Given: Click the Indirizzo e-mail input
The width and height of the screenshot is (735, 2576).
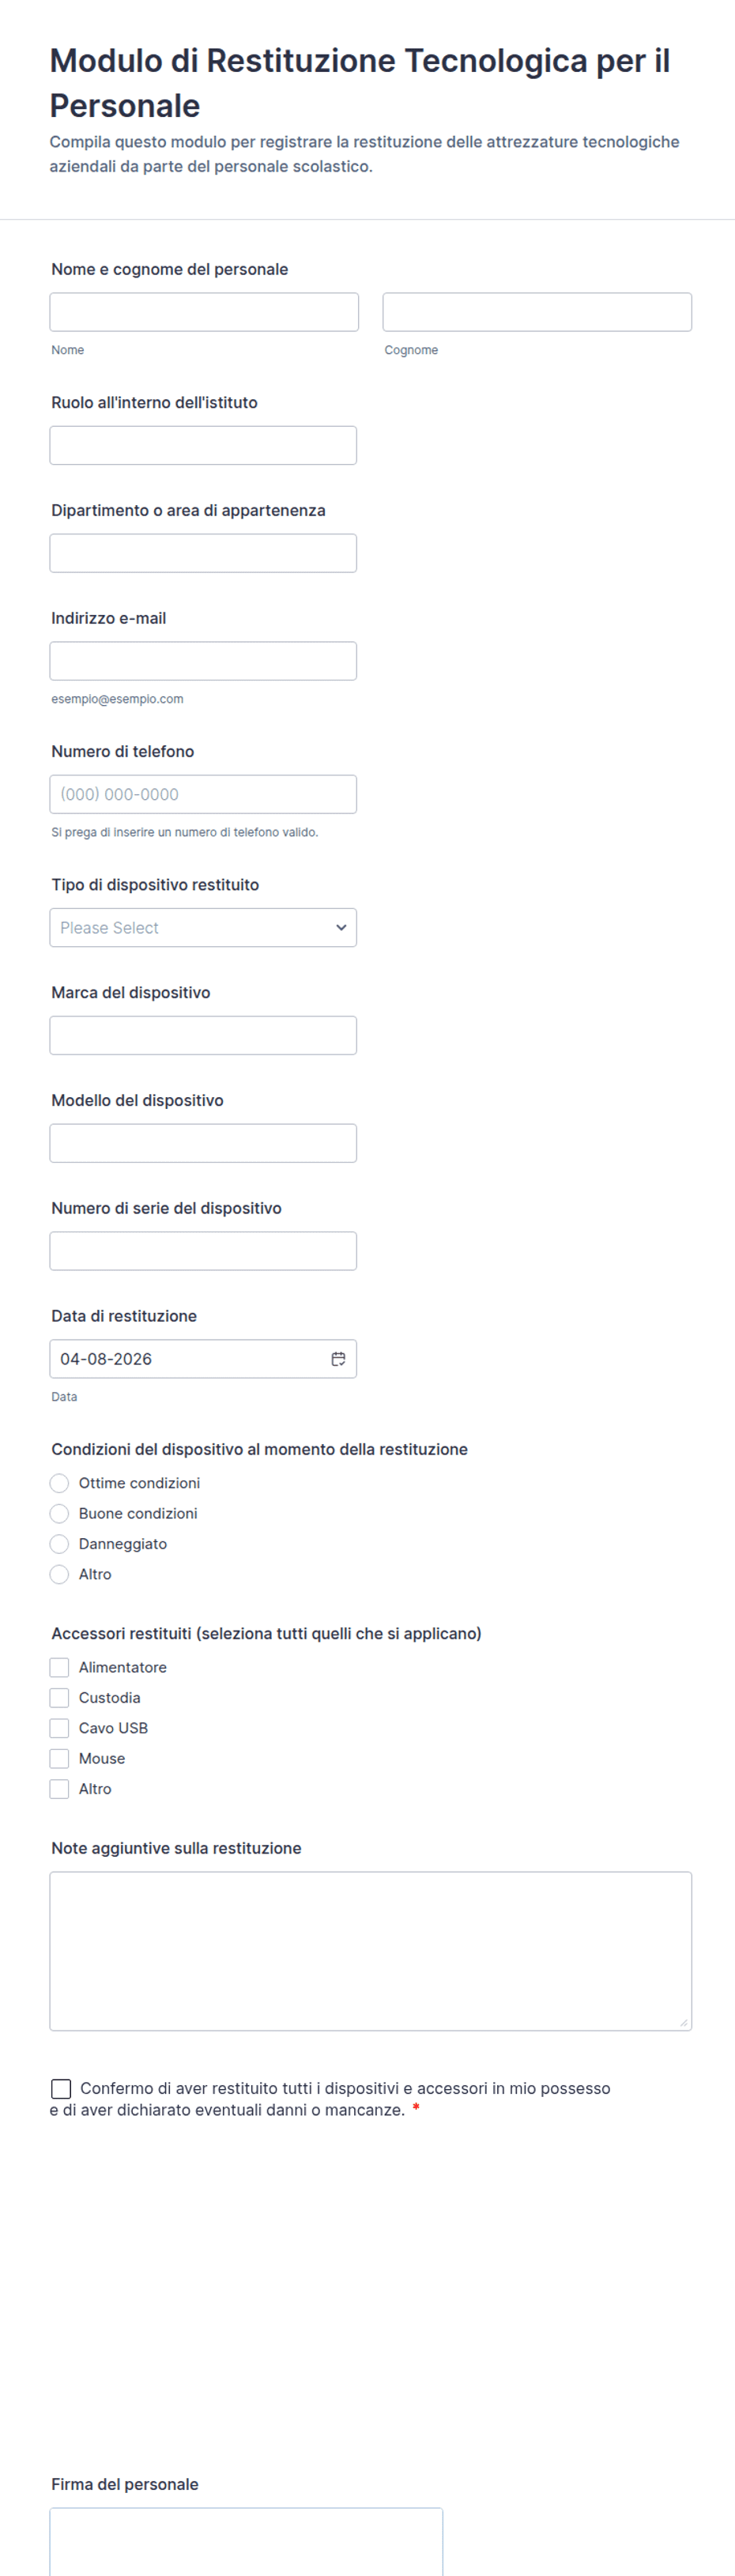Looking at the screenshot, I should point(203,661).
